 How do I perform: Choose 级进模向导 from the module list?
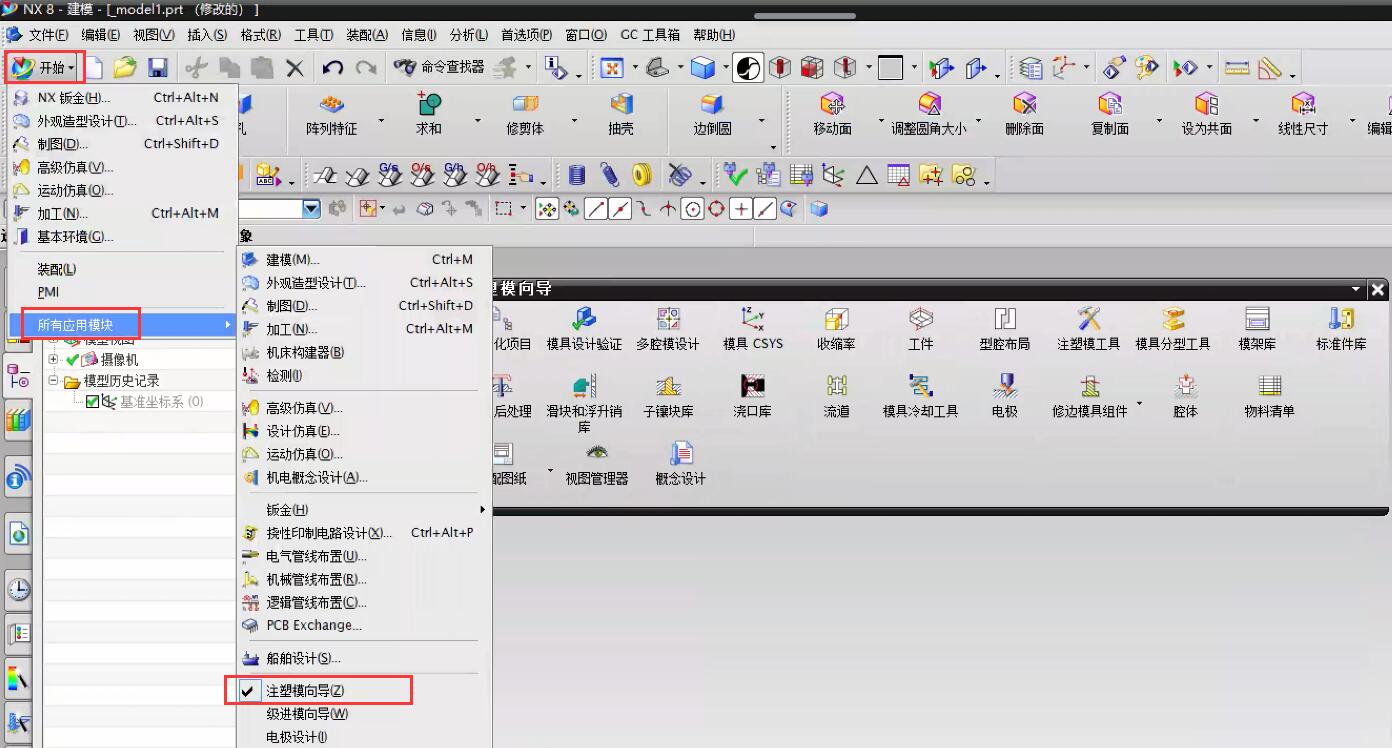[x=307, y=714]
